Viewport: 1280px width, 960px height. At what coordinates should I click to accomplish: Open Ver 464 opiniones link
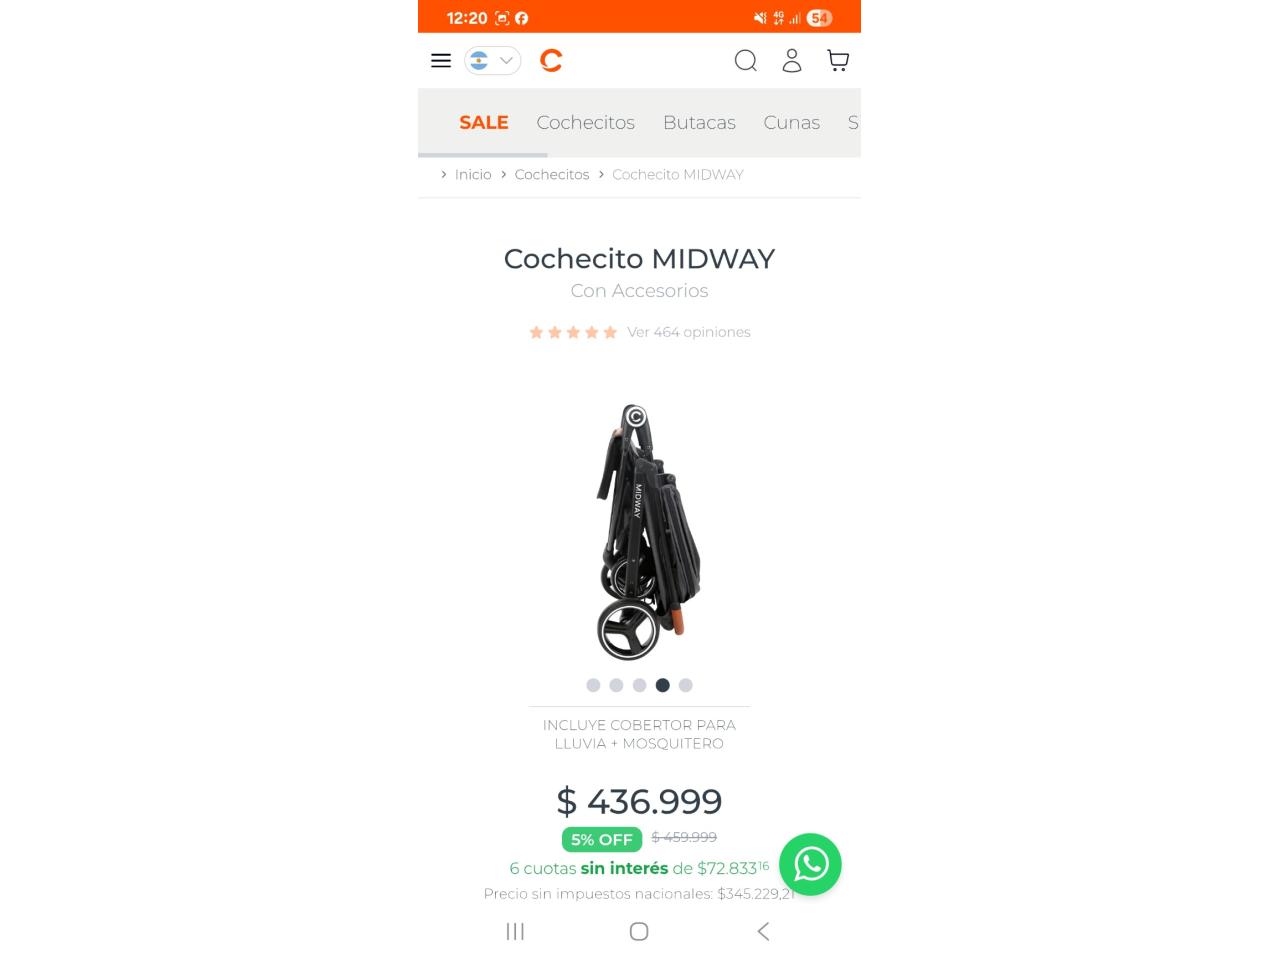(689, 332)
